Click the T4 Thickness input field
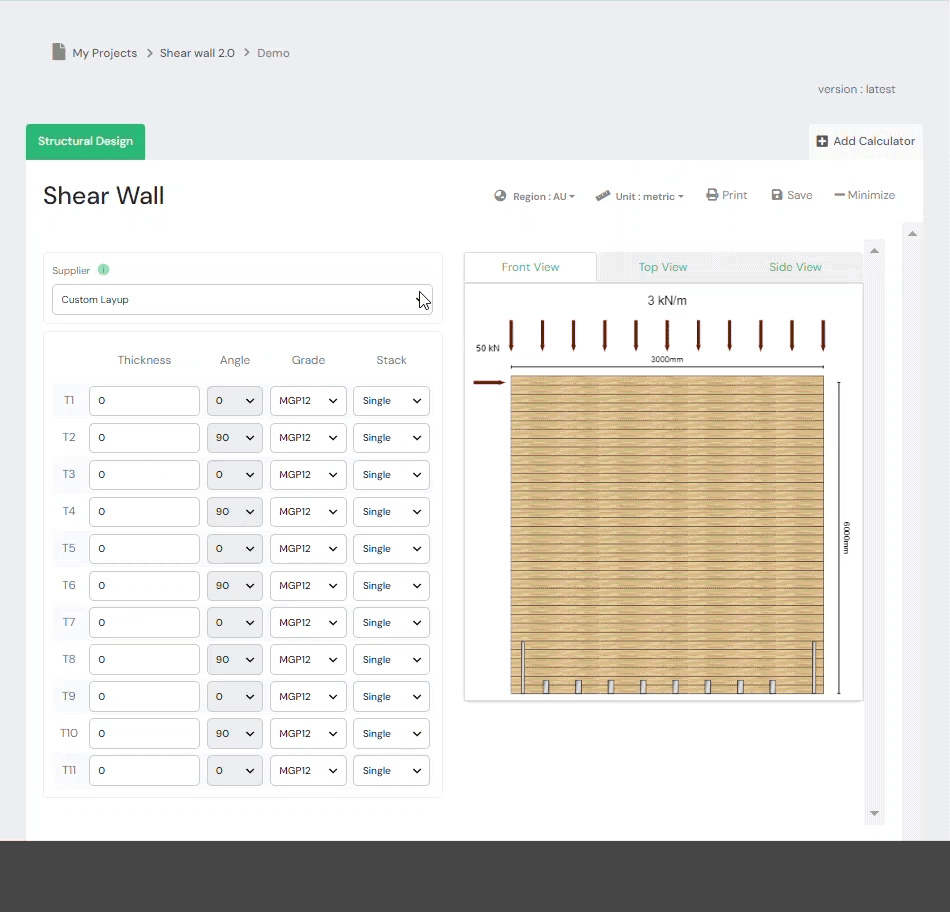Image resolution: width=950 pixels, height=912 pixels. pos(144,511)
